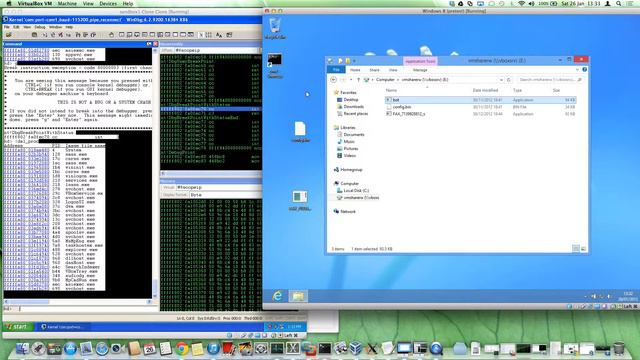
Task: Select Local Disk (C:) in navigation pane
Action: pos(353,191)
